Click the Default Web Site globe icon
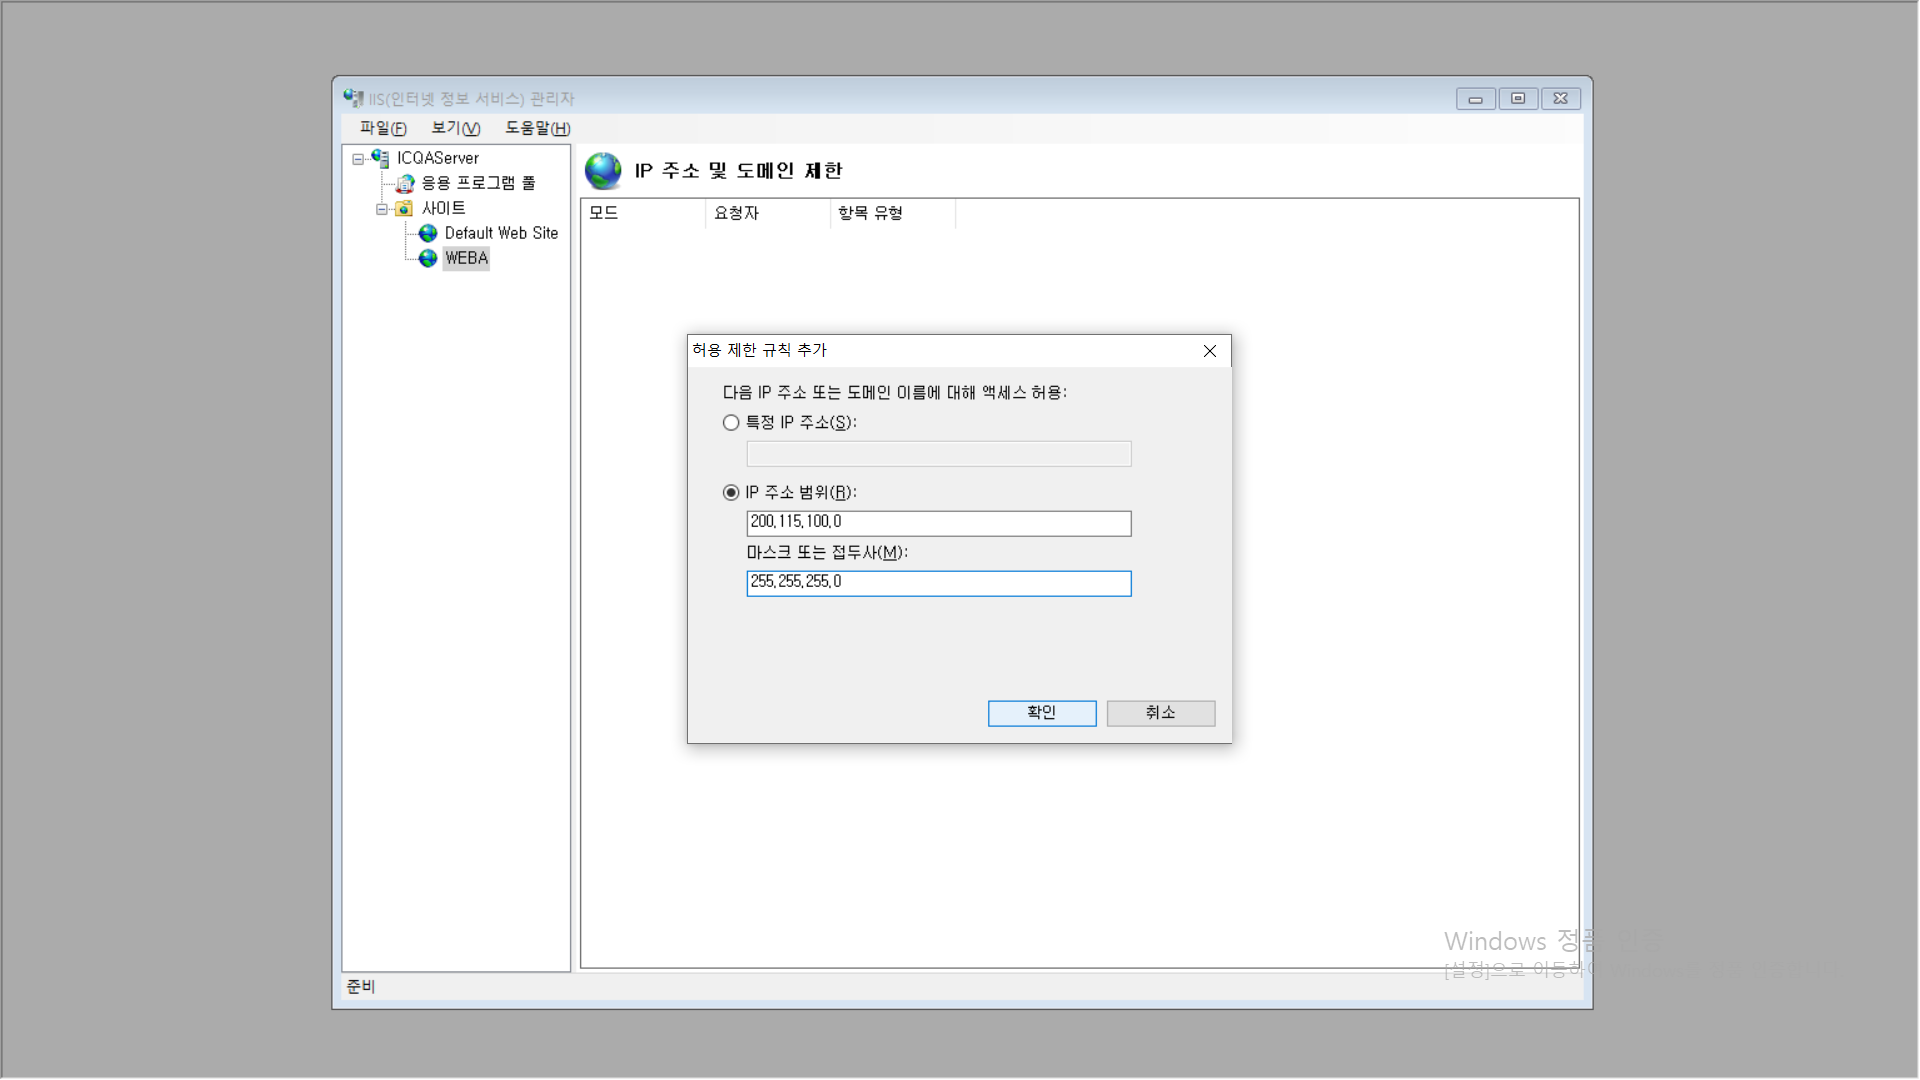 tap(428, 233)
